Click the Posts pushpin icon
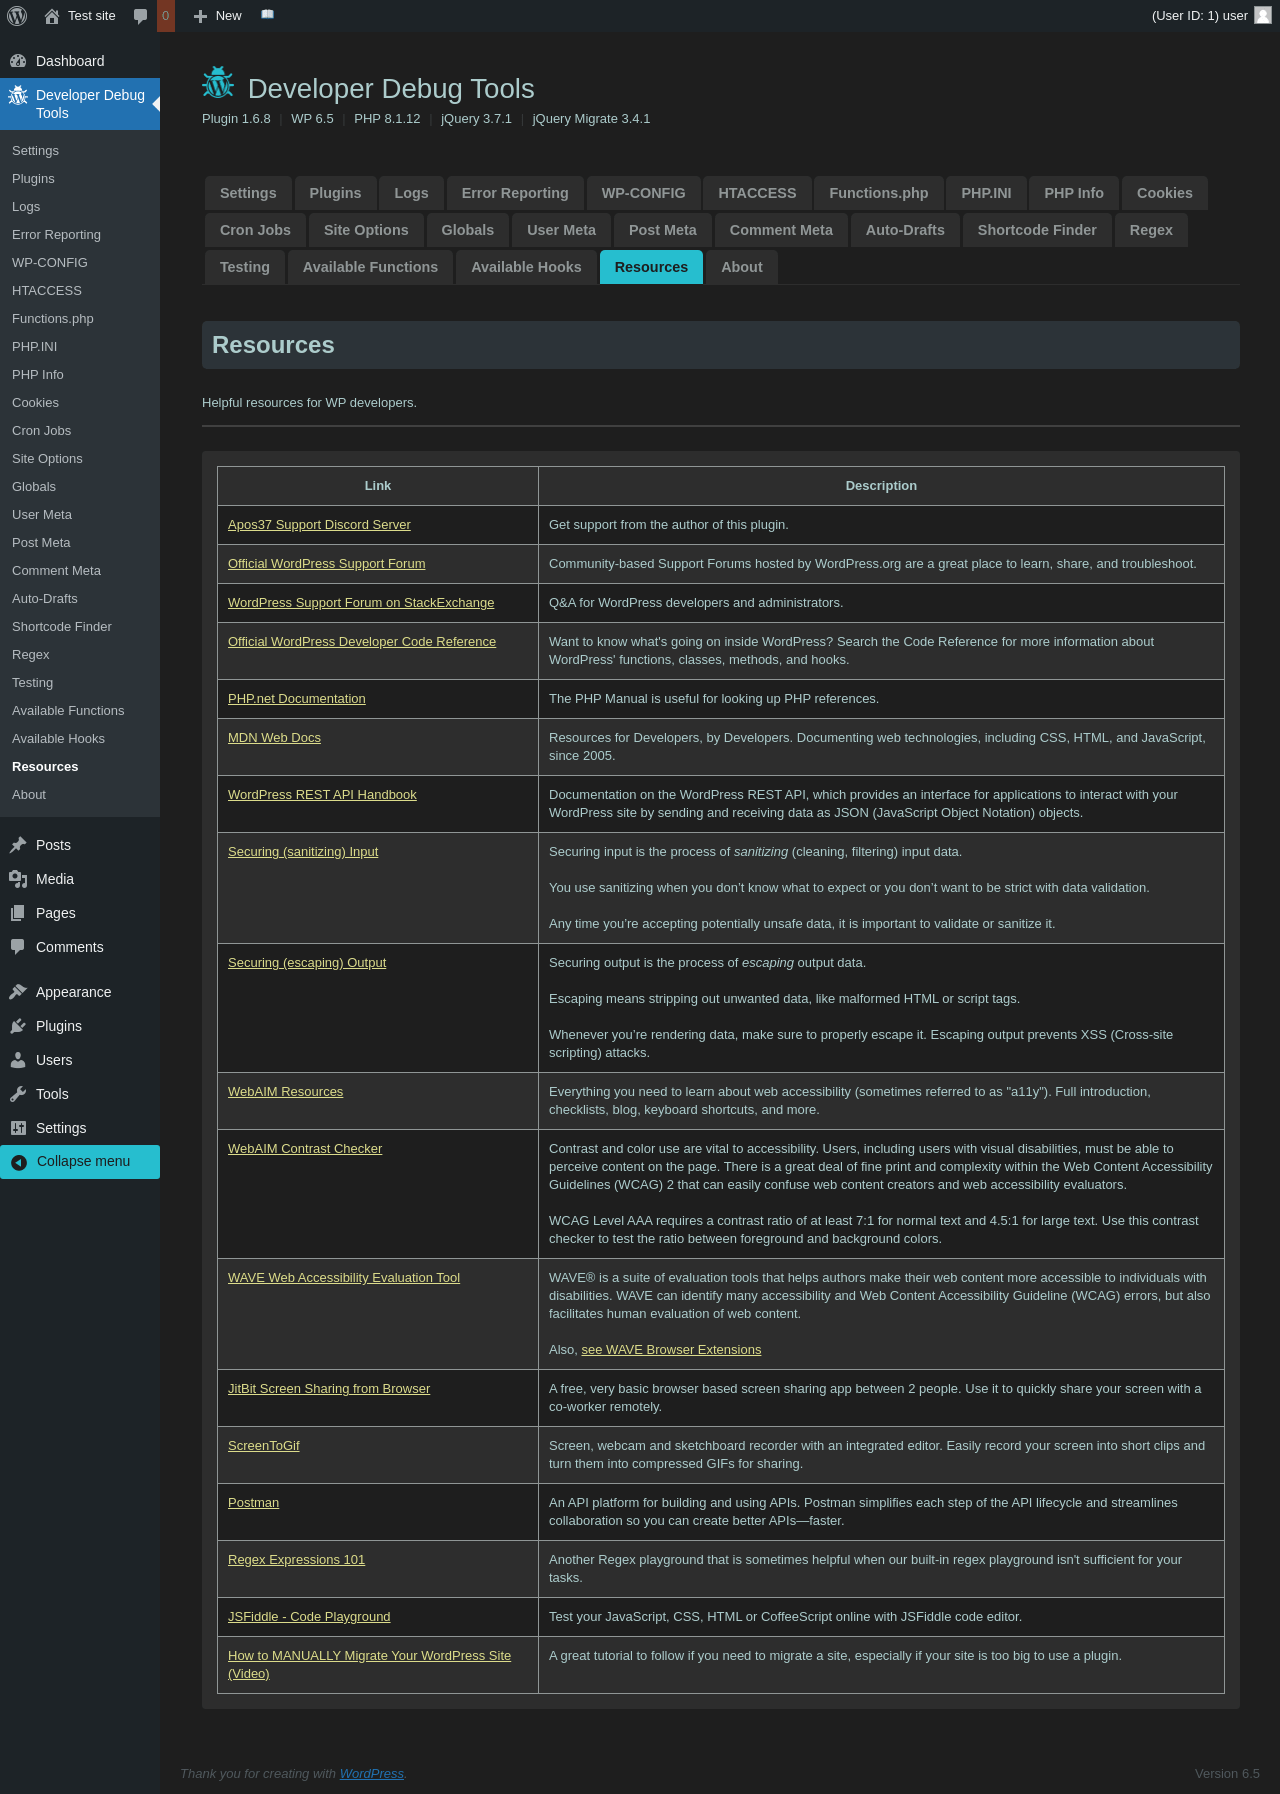Screen dimensions: 1280x1794 tap(18, 845)
